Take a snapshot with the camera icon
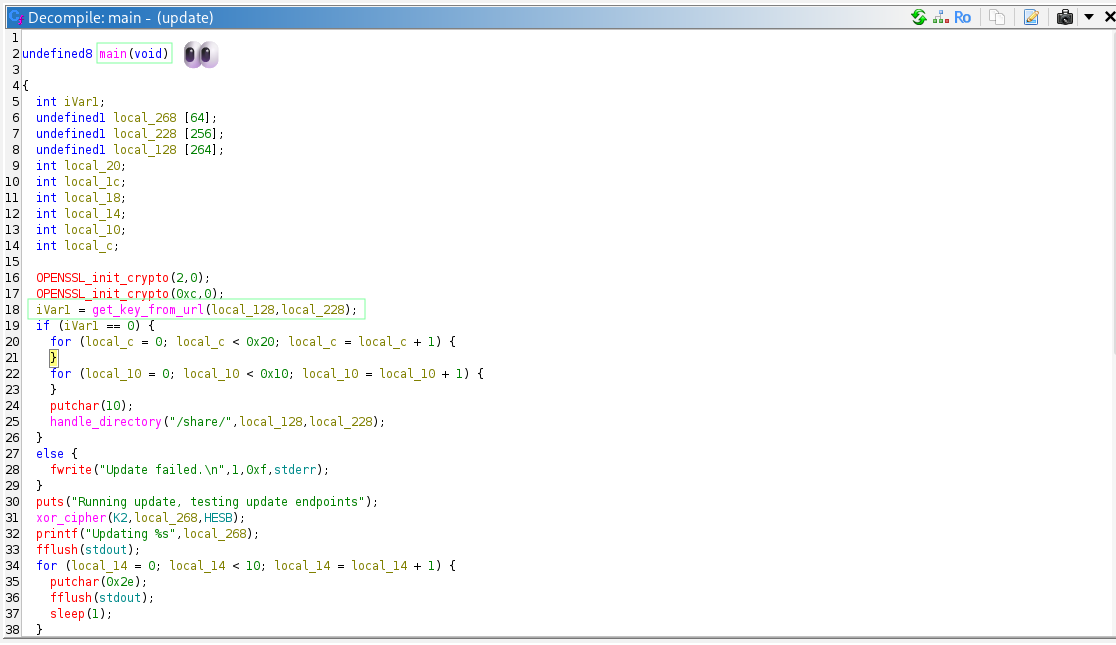This screenshot has width=1116, height=645. click(x=1065, y=17)
